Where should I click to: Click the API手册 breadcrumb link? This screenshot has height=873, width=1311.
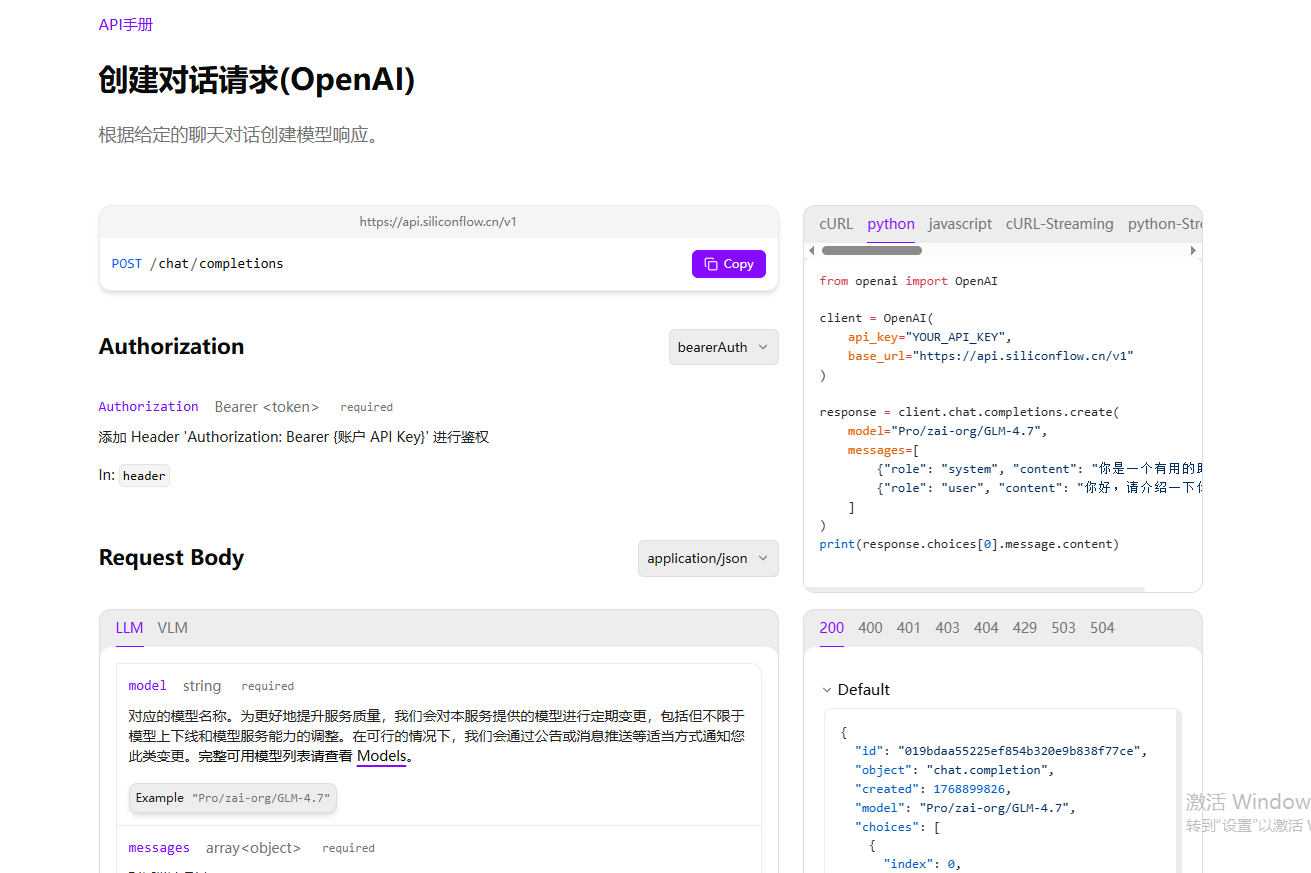126,25
